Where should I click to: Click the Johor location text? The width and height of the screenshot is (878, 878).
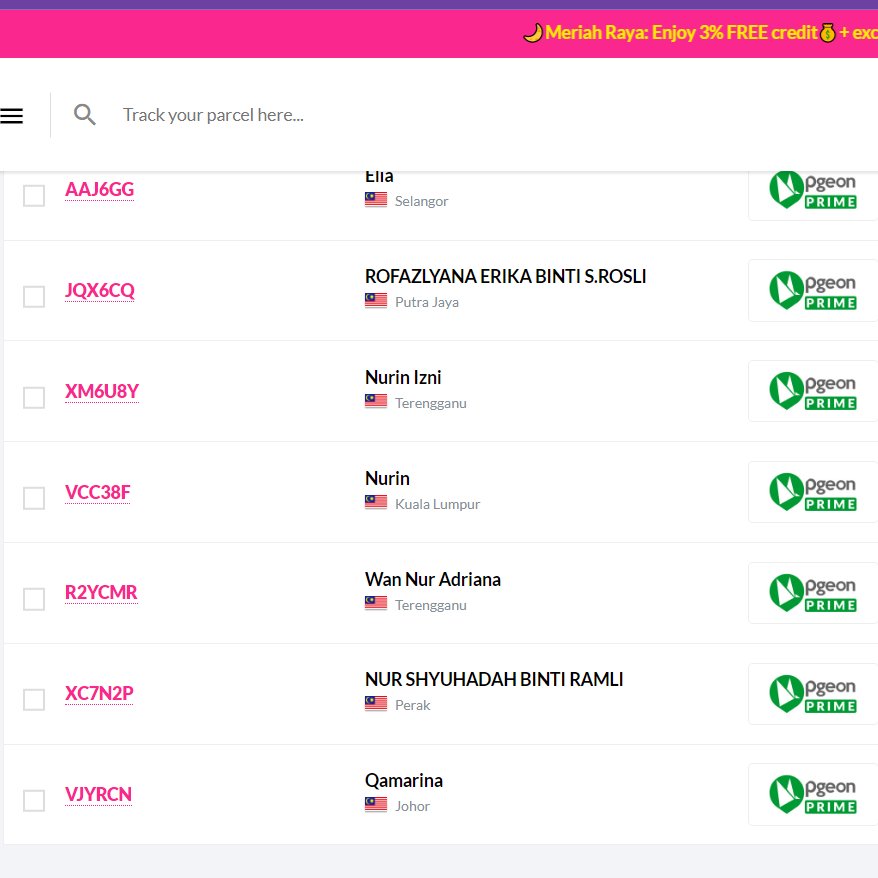pos(413,806)
